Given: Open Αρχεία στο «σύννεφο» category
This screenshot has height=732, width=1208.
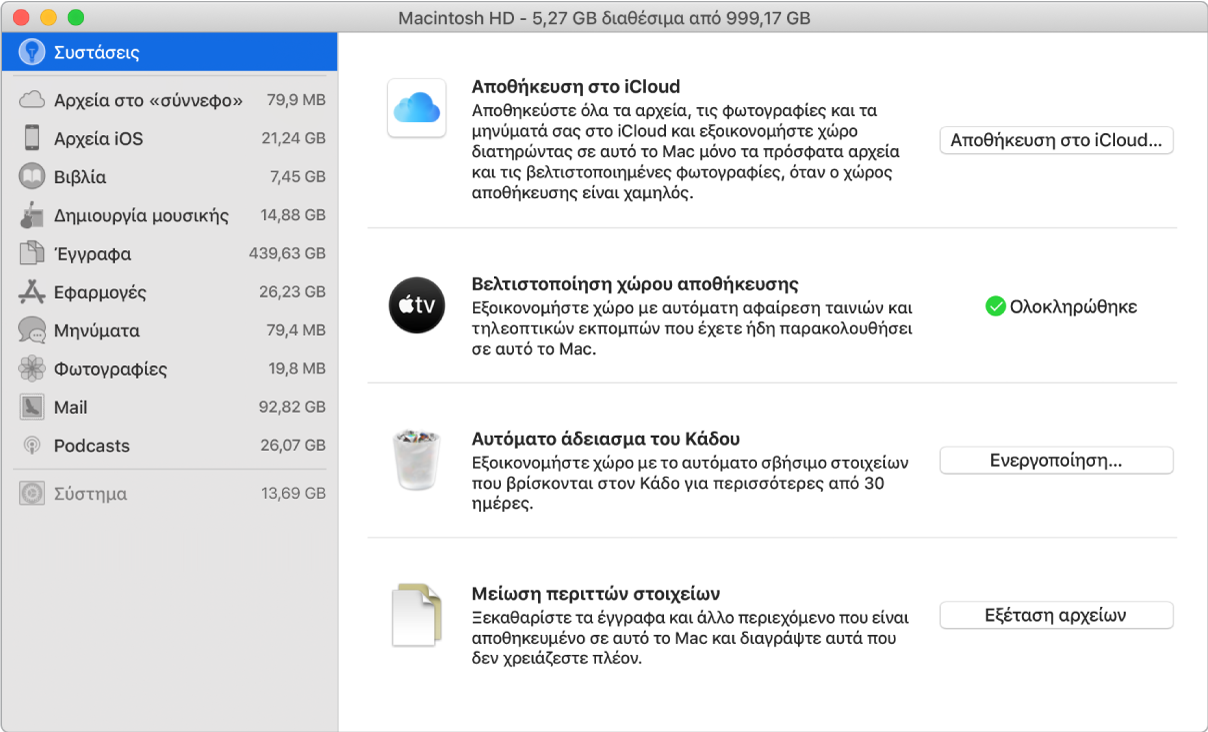Looking at the screenshot, I should (x=148, y=100).
